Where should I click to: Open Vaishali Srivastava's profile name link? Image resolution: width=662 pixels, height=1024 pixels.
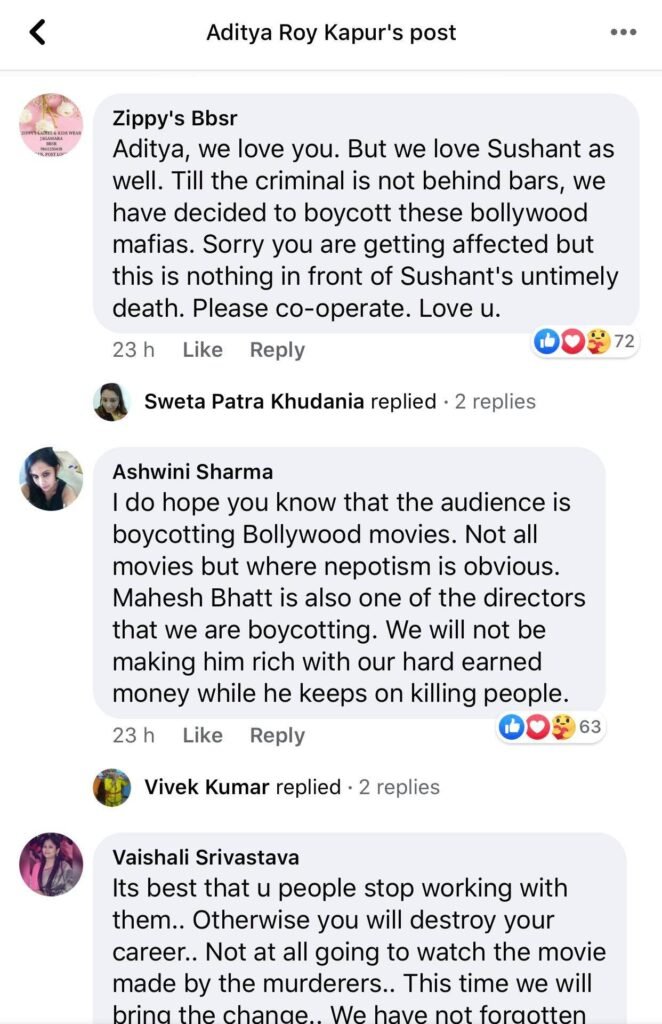(205, 857)
